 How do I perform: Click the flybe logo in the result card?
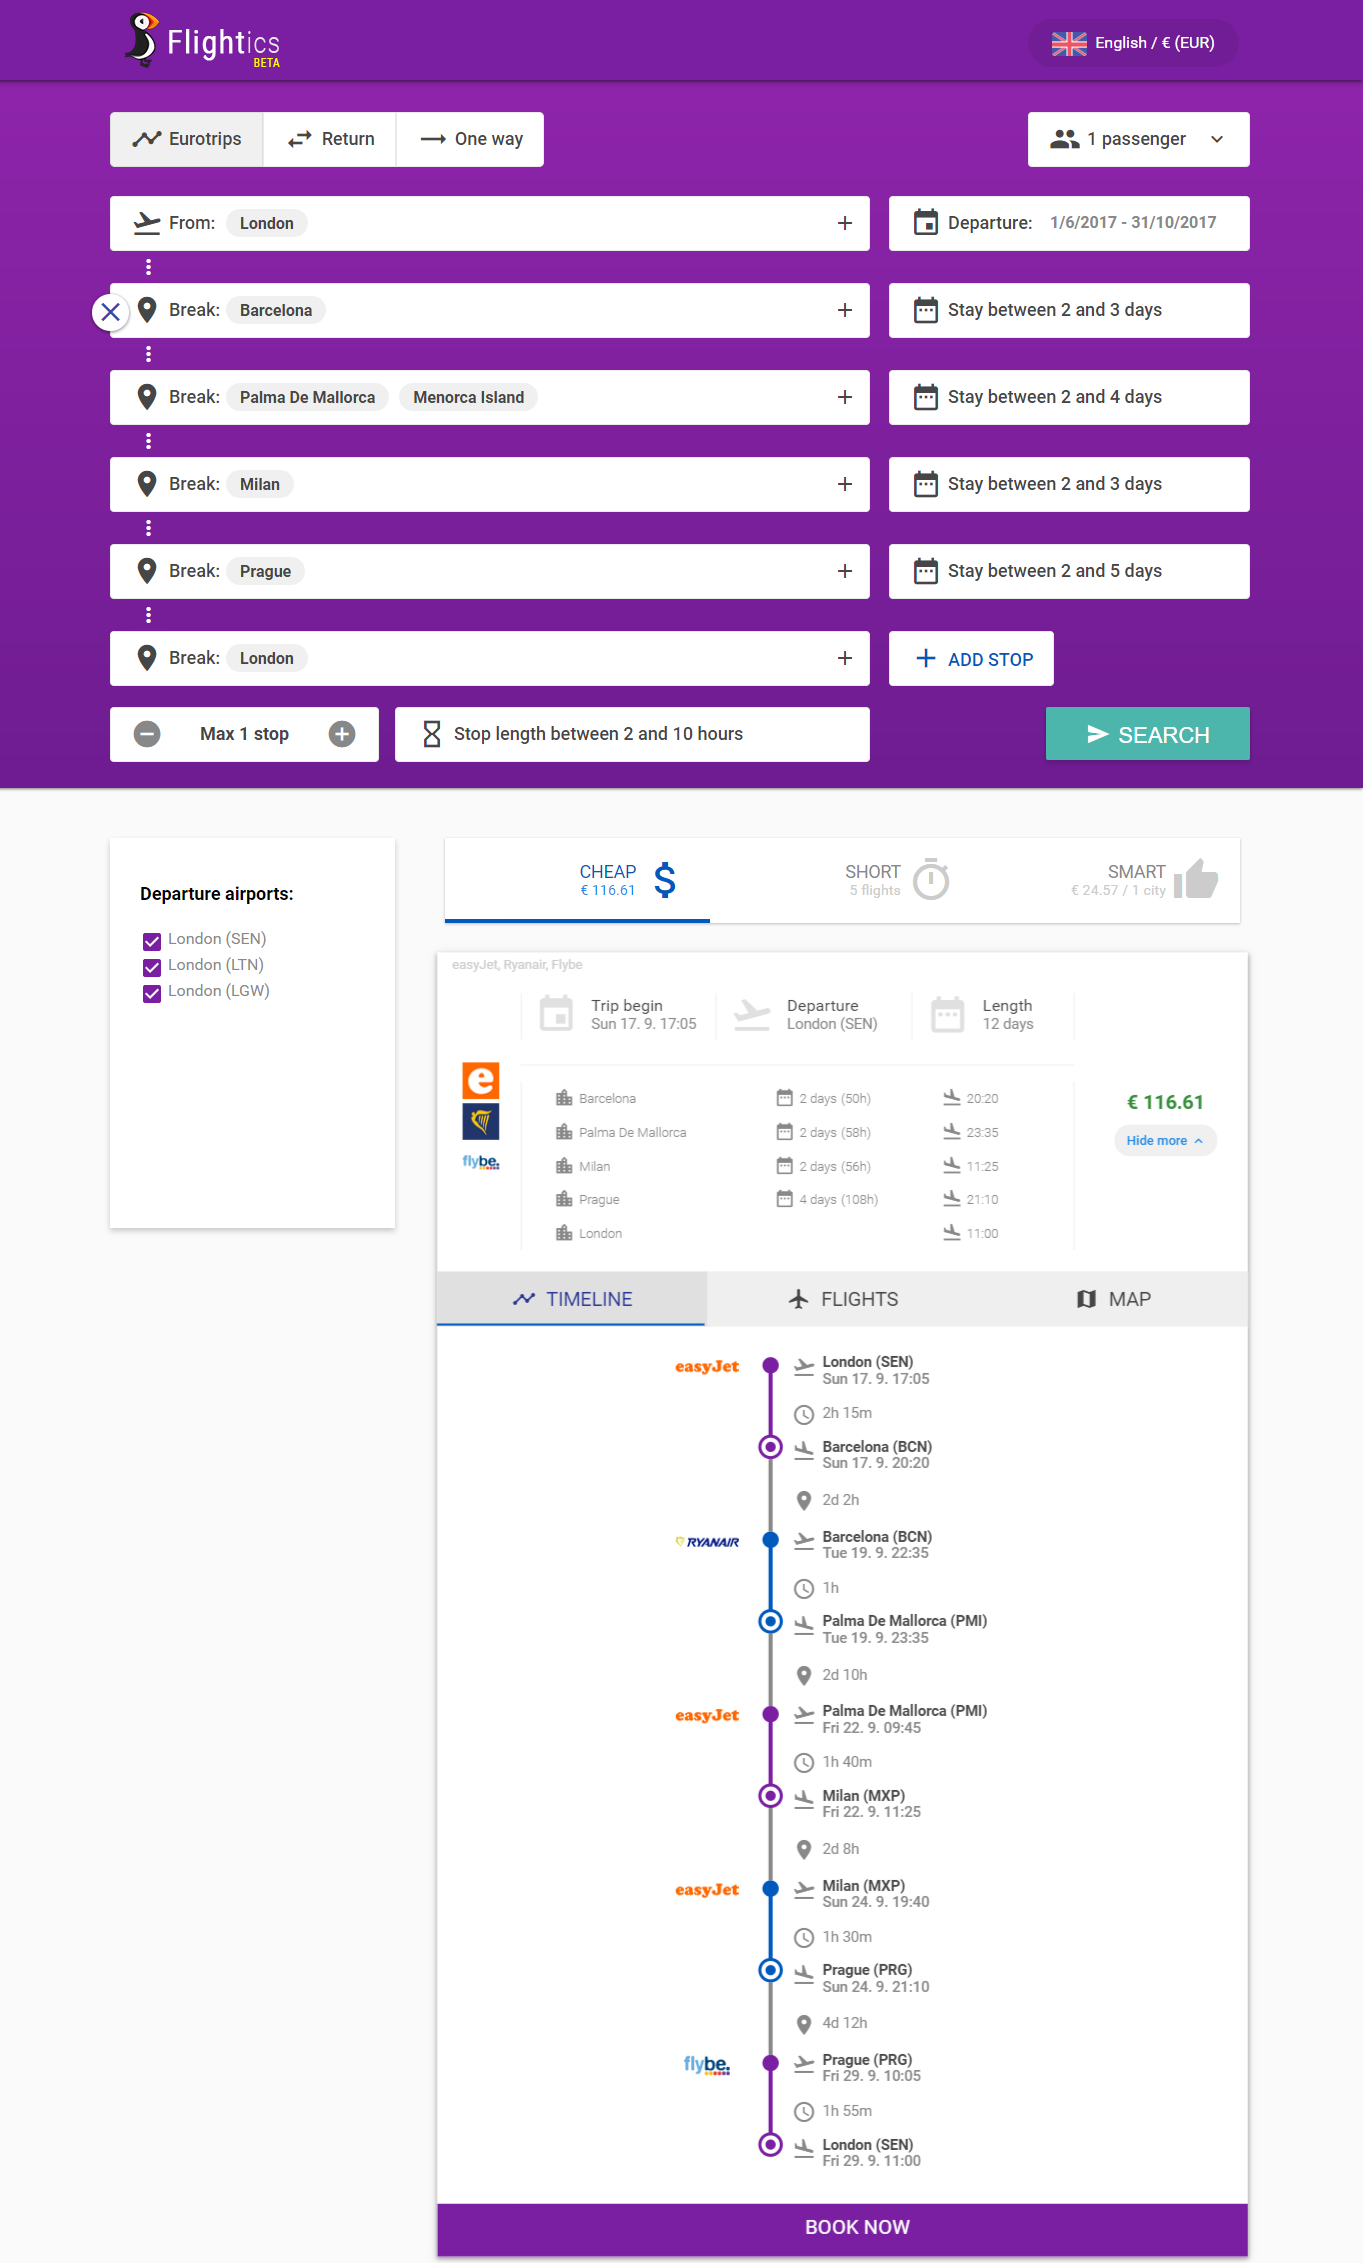(x=480, y=1162)
